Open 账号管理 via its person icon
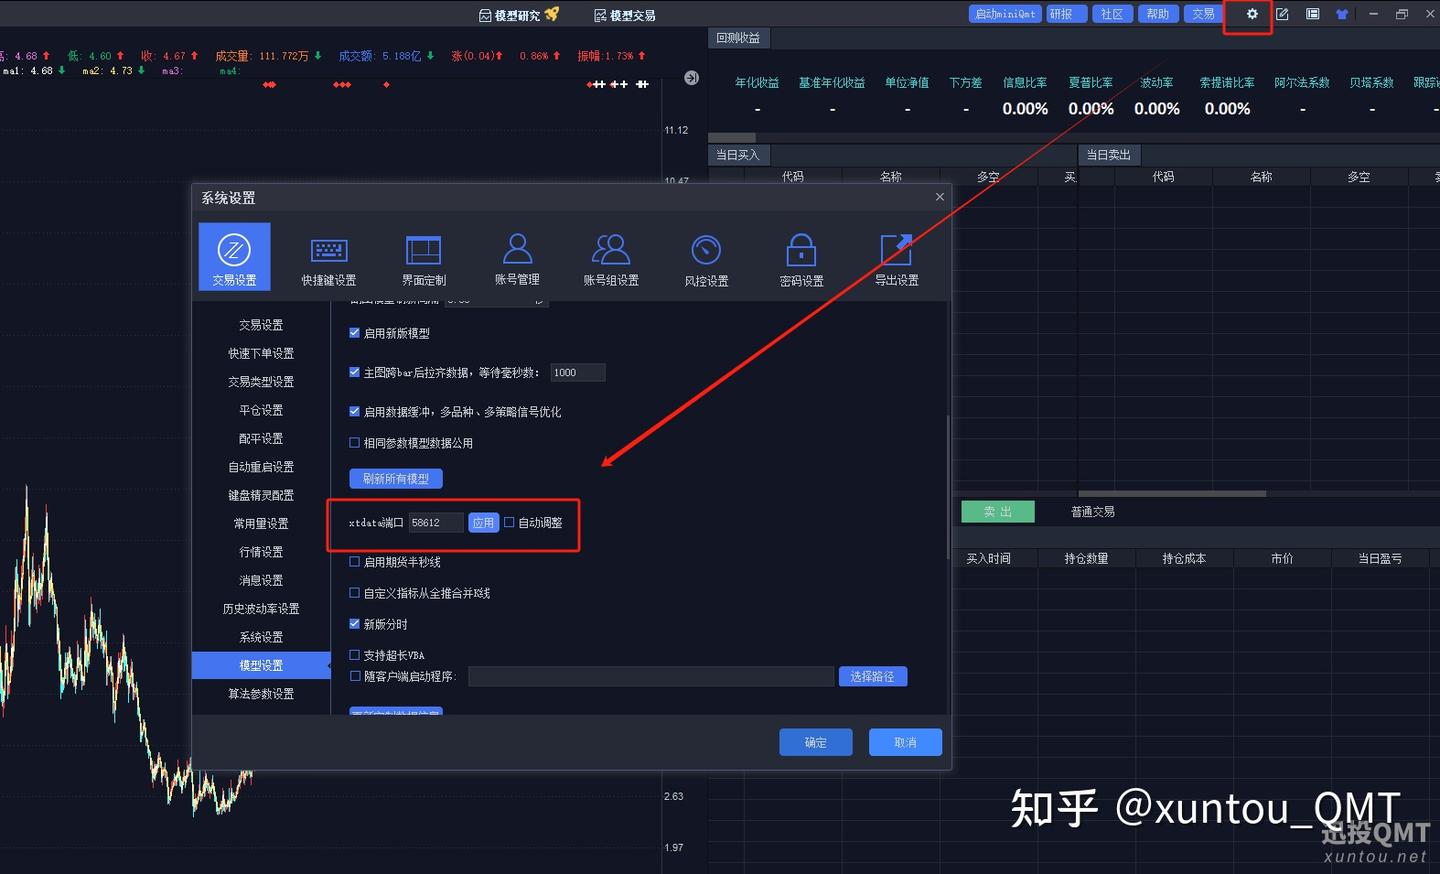Viewport: 1440px width, 874px height. point(517,256)
